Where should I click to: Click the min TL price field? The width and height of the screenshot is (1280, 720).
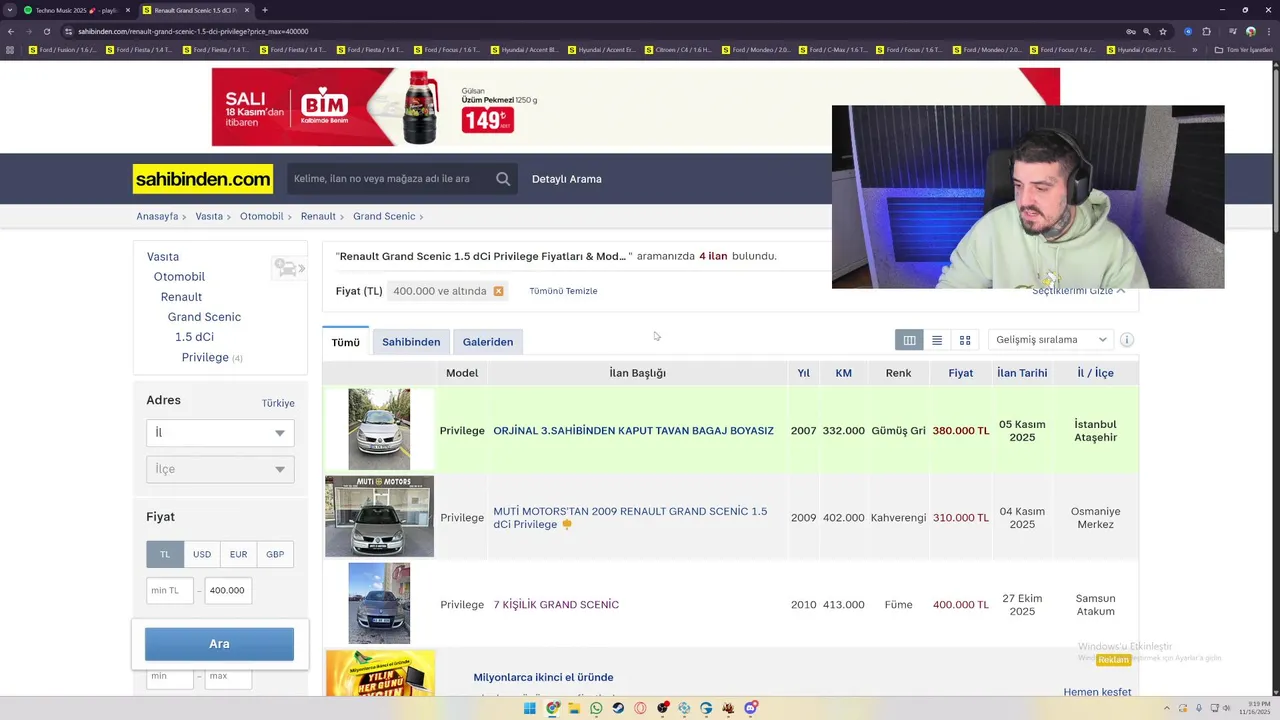point(170,590)
